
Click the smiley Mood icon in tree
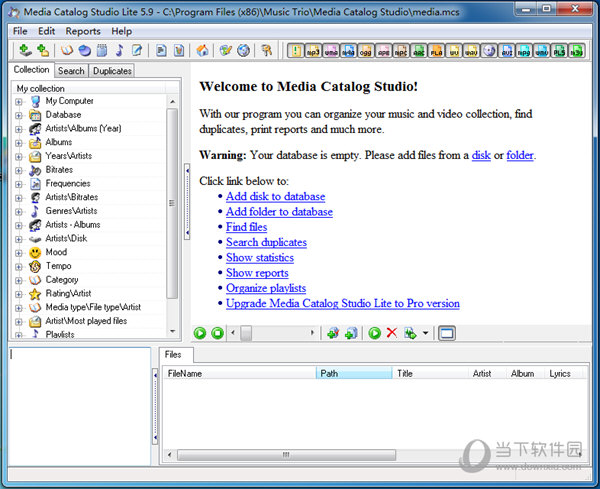point(35,253)
